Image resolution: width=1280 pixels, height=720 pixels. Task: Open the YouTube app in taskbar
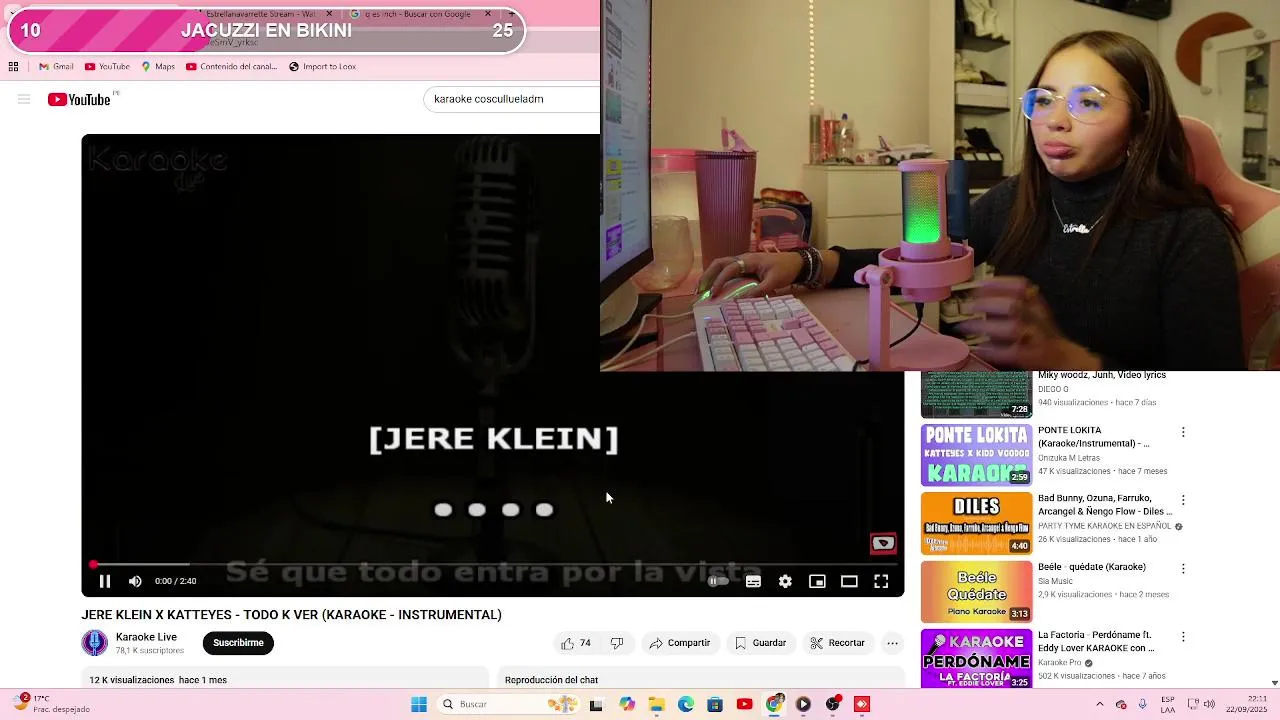pos(744,704)
